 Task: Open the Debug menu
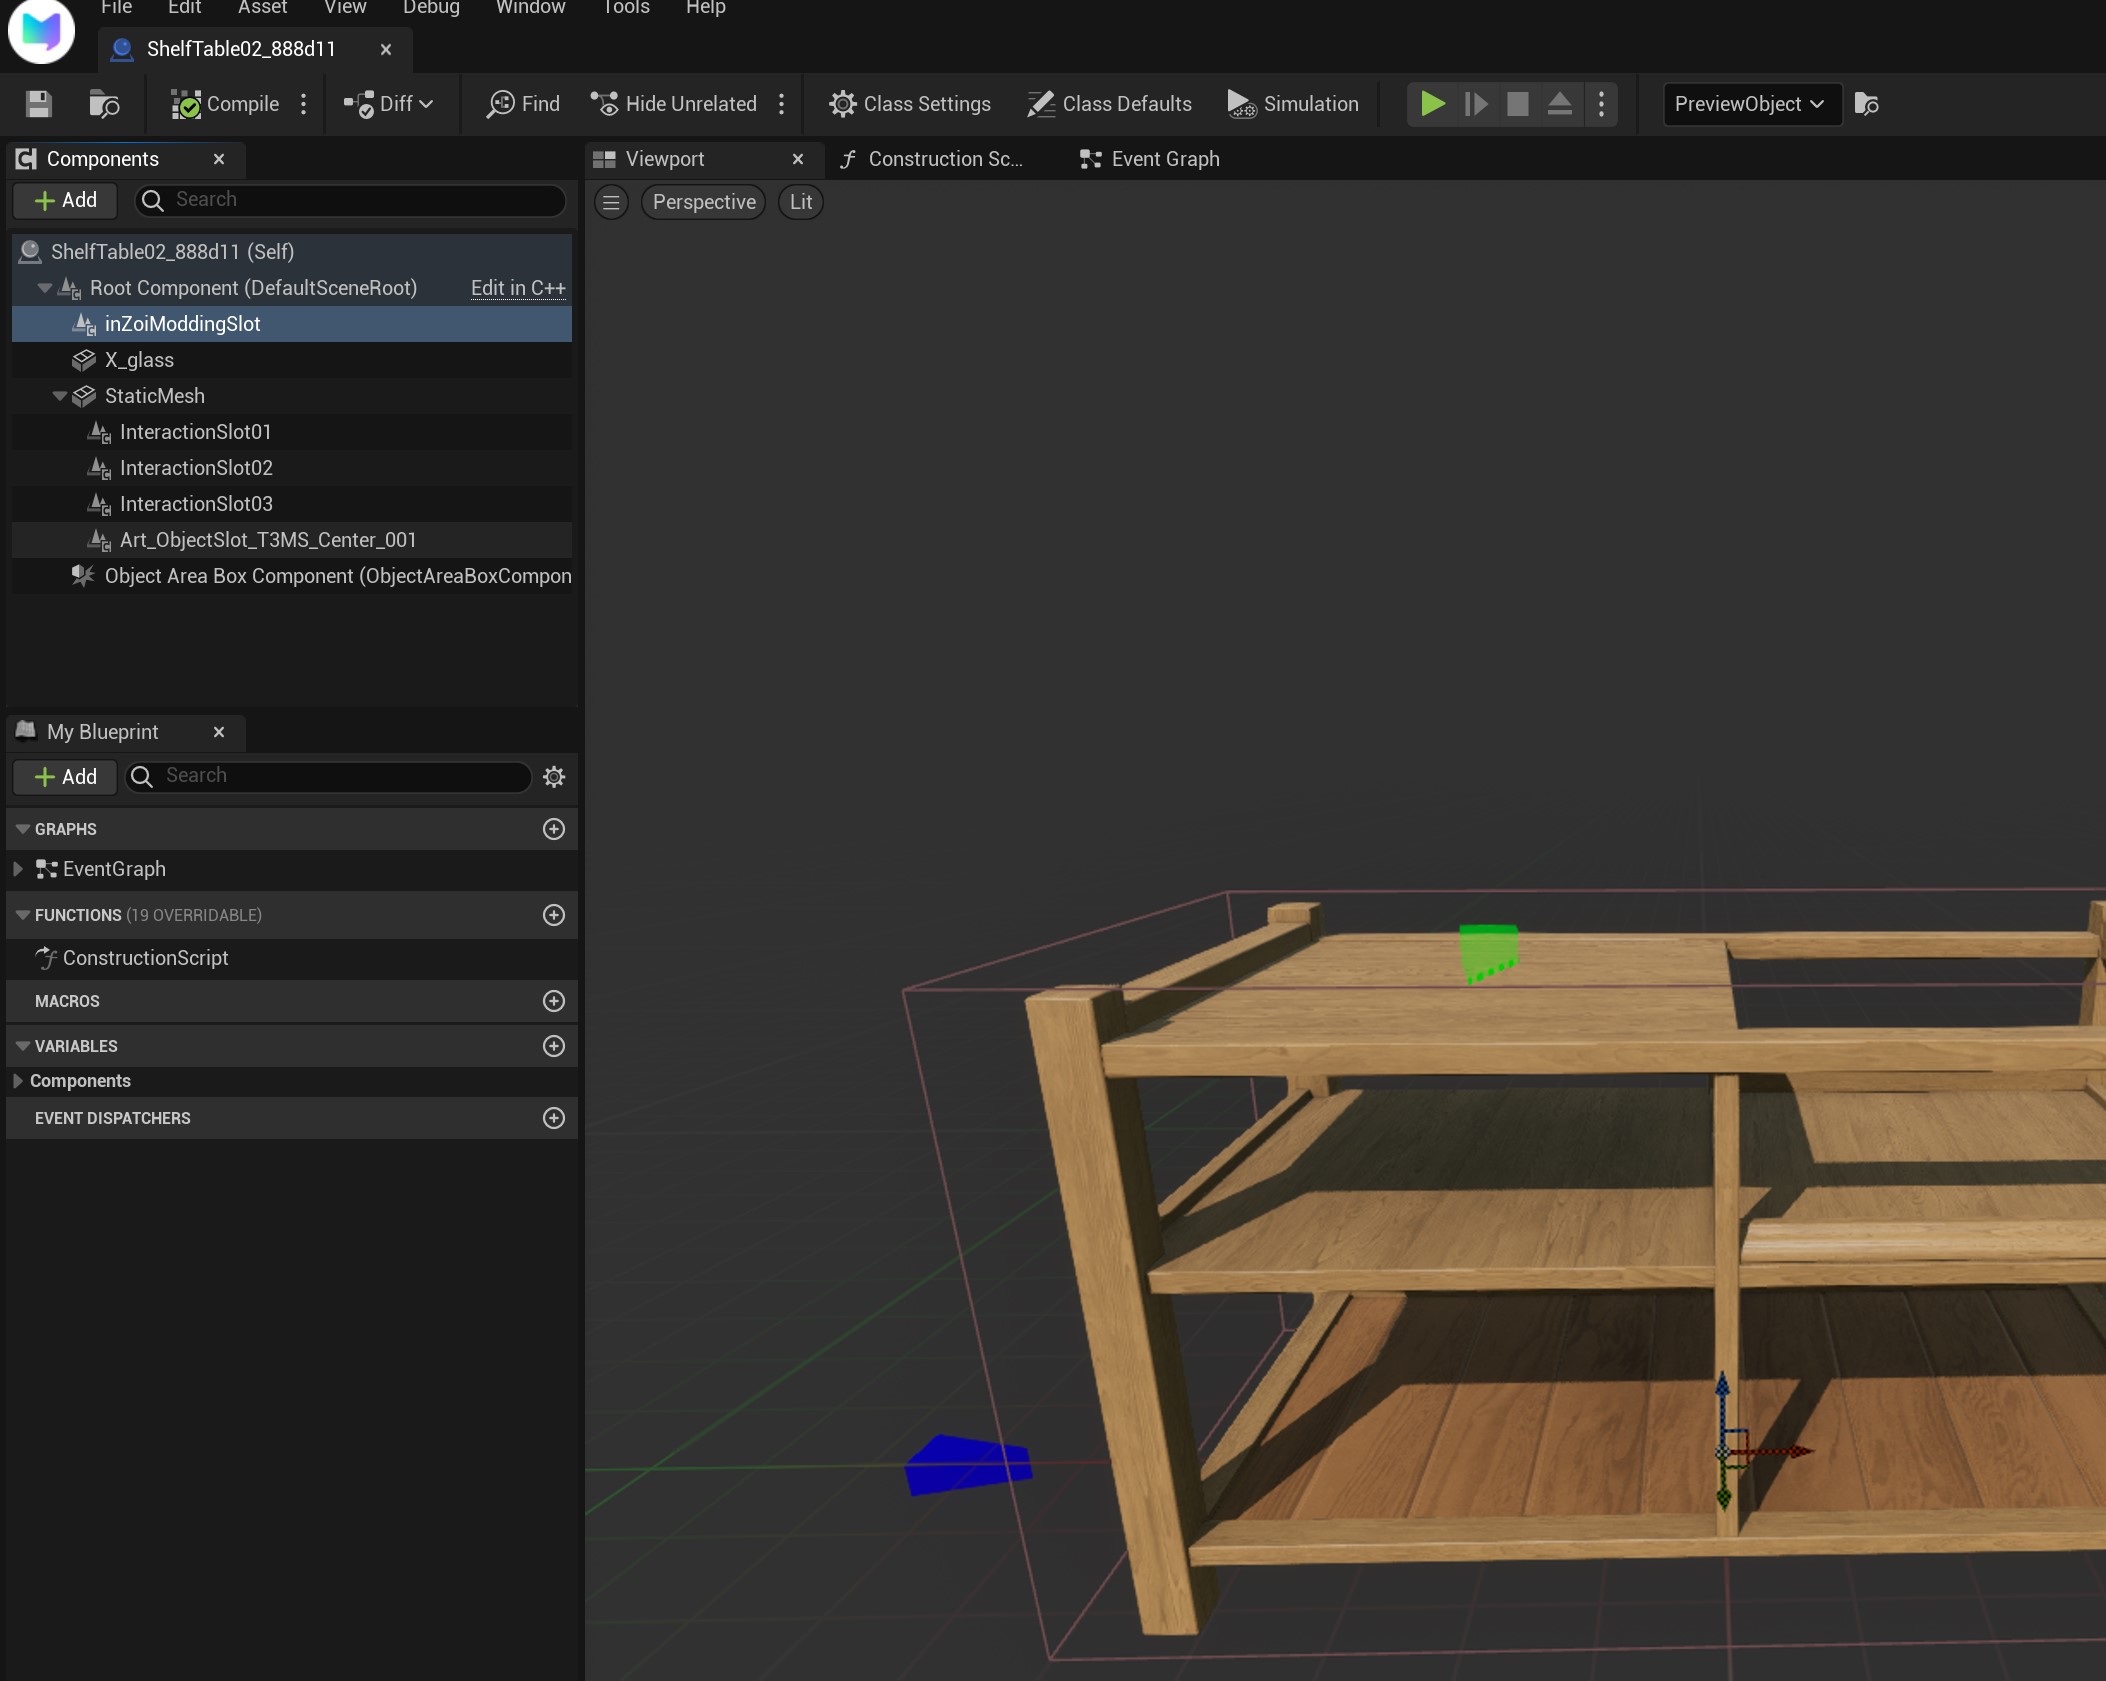[431, 8]
